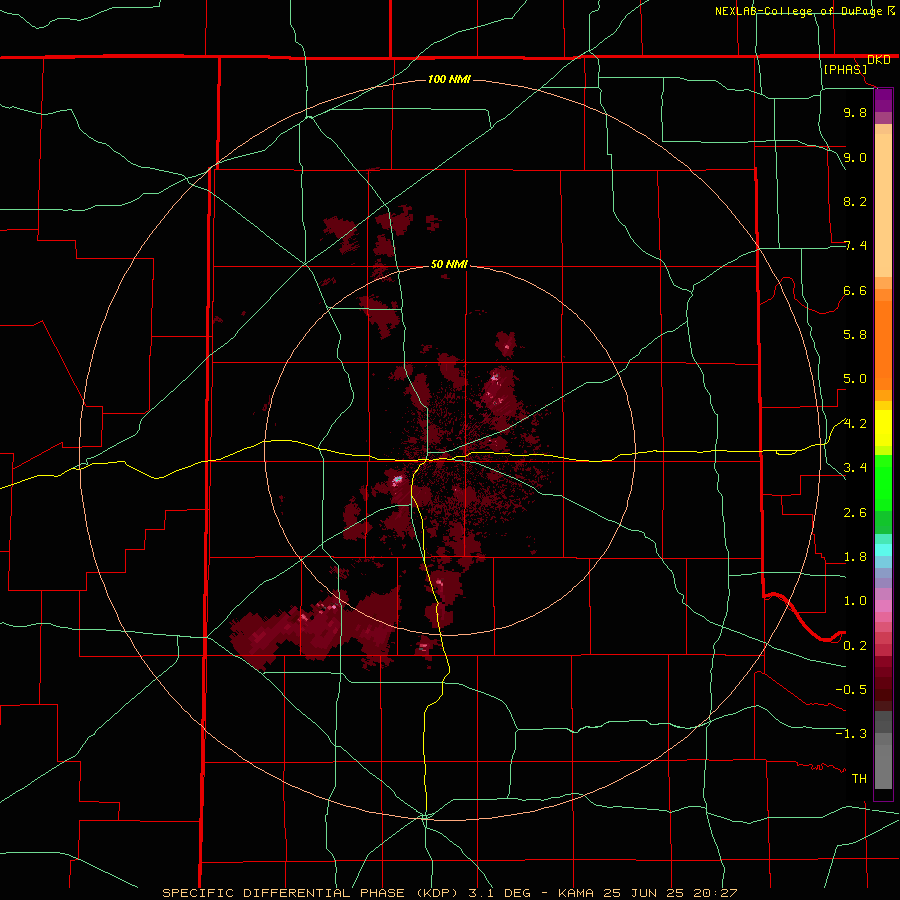The width and height of the screenshot is (900, 900).
Task: Click the dark orange color bar segment
Action: point(883,346)
